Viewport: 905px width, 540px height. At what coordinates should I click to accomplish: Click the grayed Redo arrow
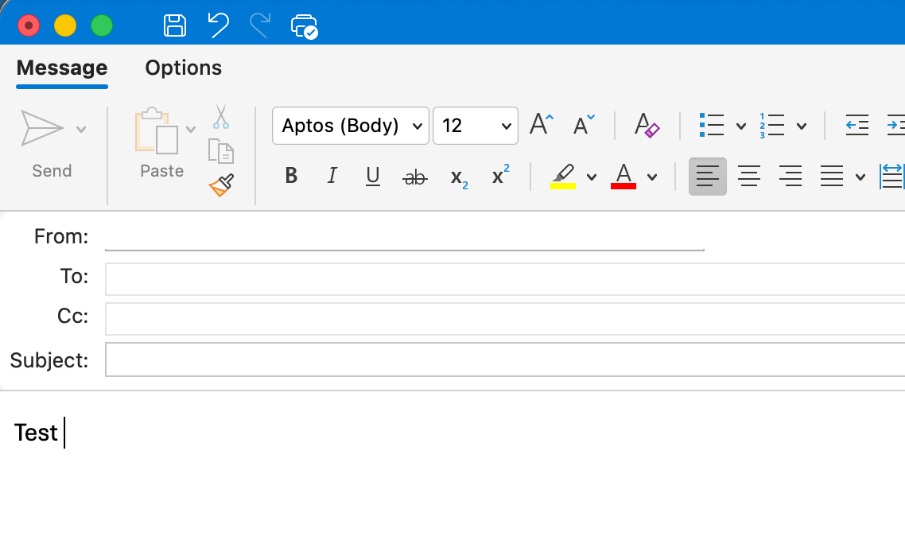(260, 26)
